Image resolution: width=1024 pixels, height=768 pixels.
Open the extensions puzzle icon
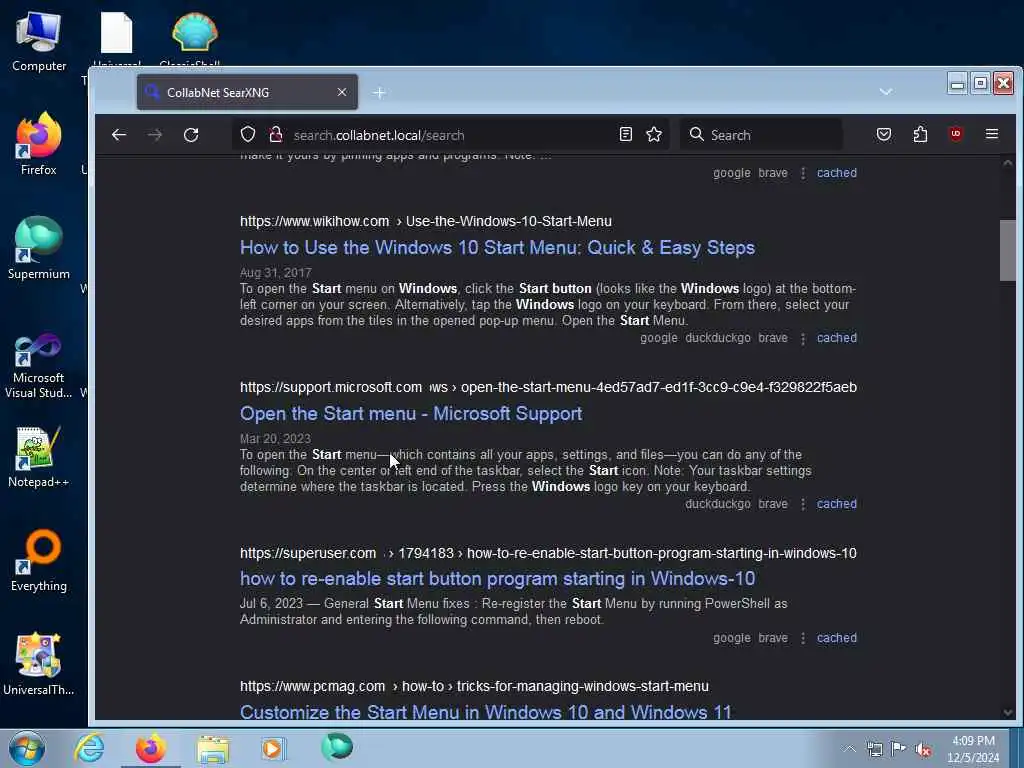click(x=920, y=135)
